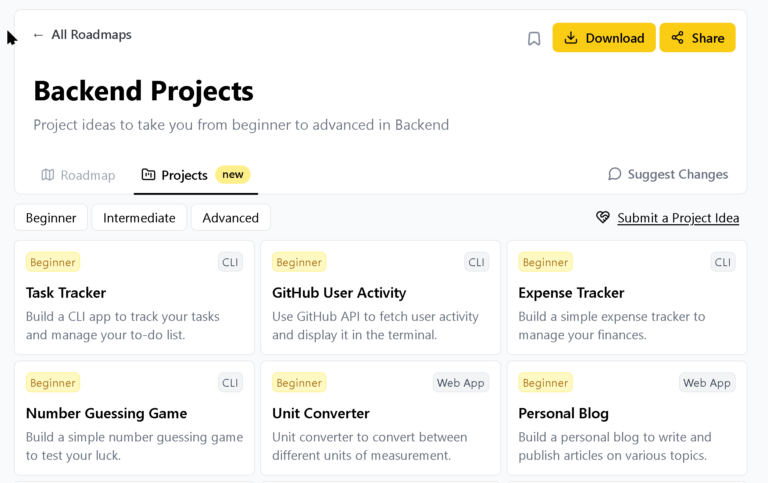Click the map icon on Roadmap tab
768x483 pixels.
pyautogui.click(x=48, y=175)
